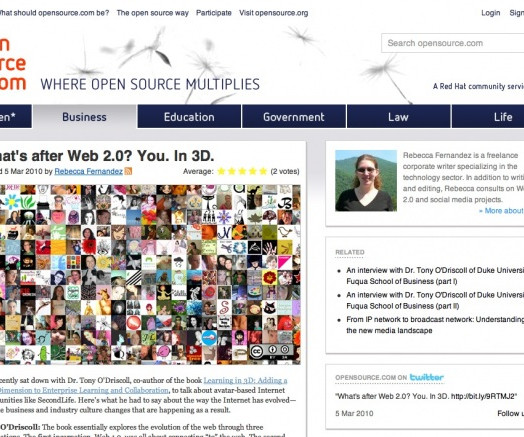Viewport: 524px width, 437px height.
Task: Click the 'WHERE OPEN SOURCE MULTIPLIES' tagline
Action: 150,84
